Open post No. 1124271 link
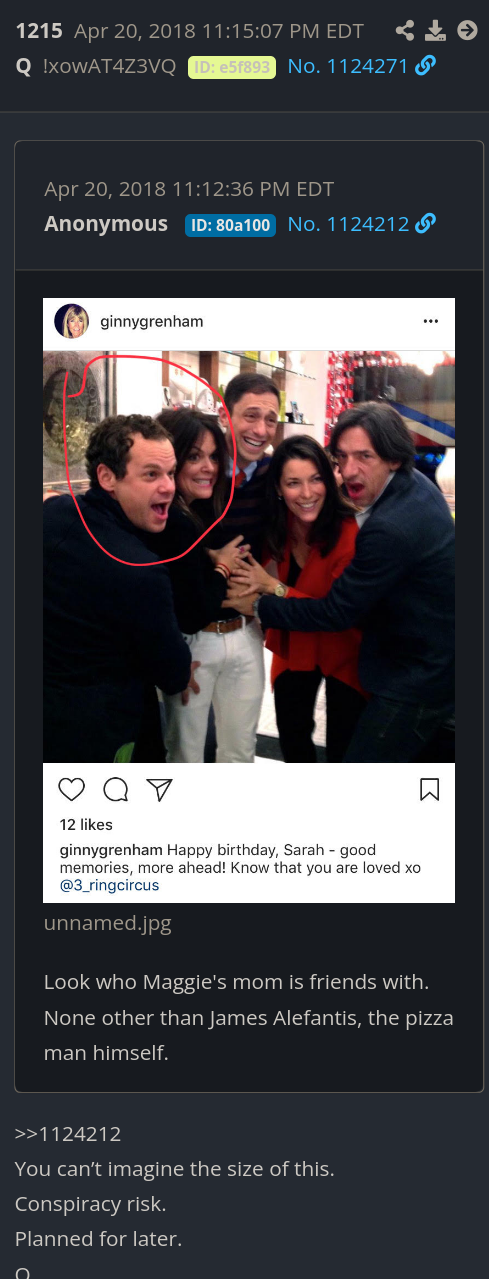 click(x=347, y=66)
